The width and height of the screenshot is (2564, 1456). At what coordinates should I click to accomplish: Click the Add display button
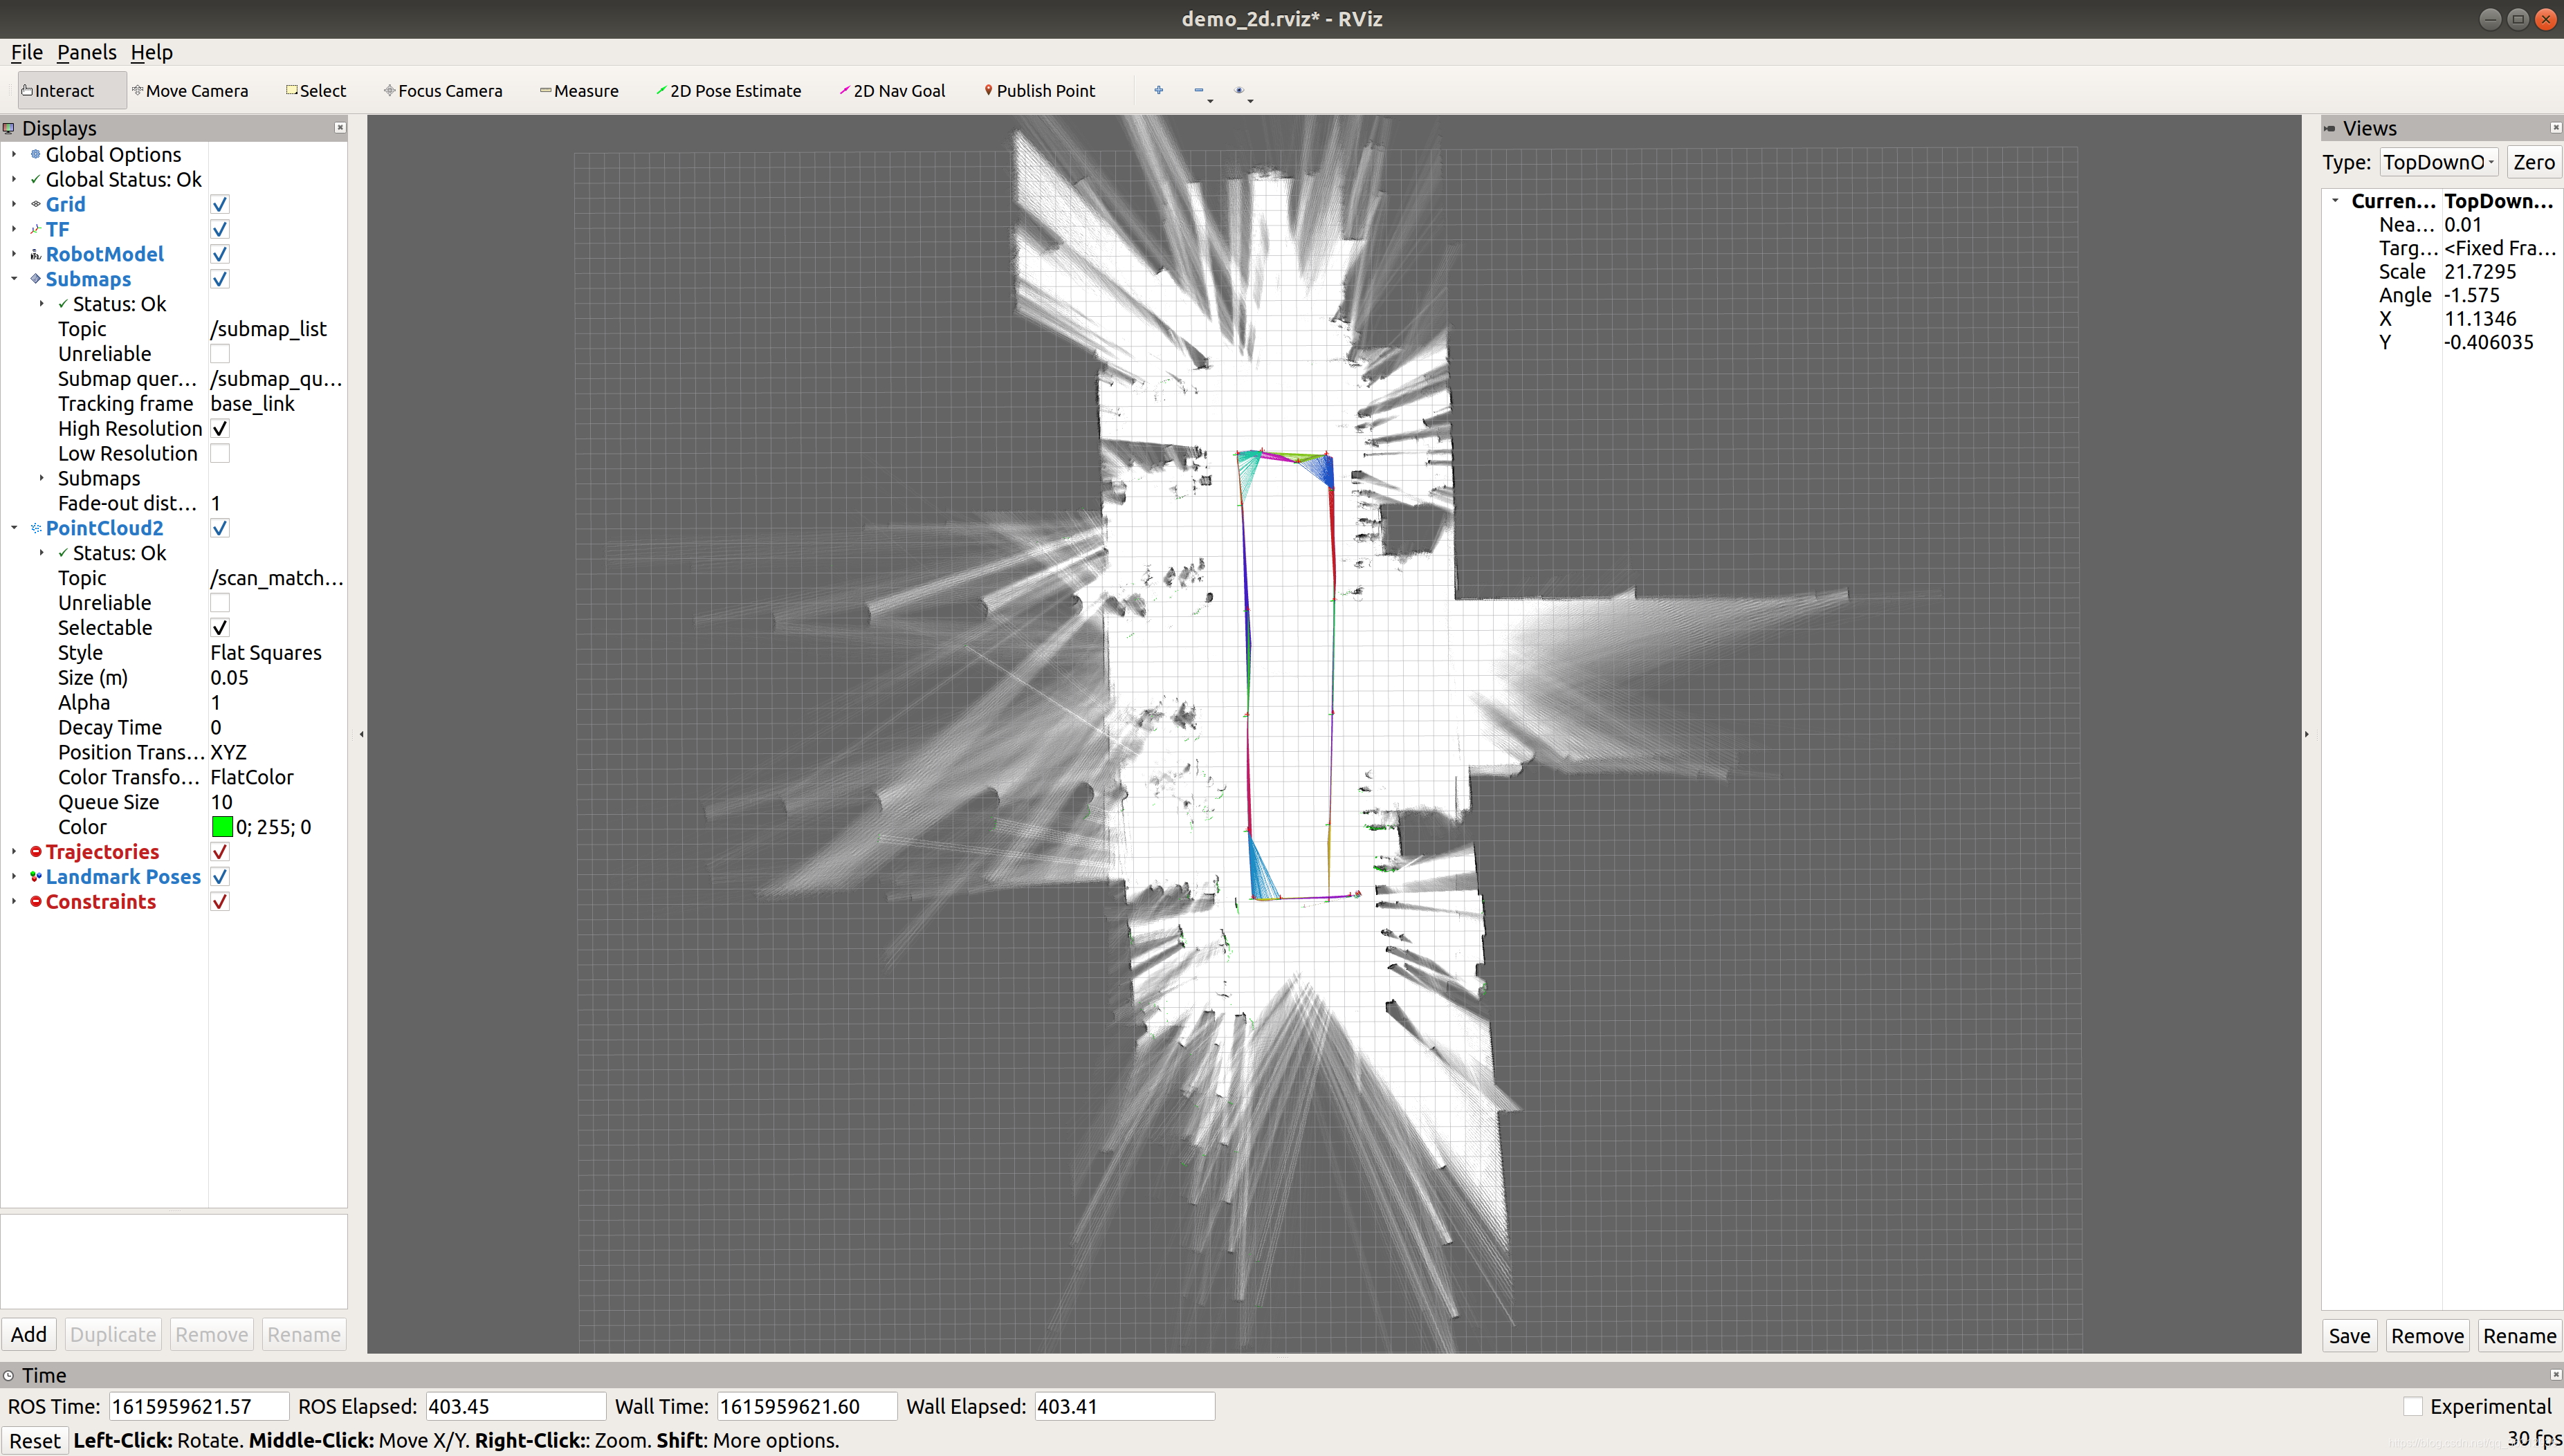point(29,1334)
